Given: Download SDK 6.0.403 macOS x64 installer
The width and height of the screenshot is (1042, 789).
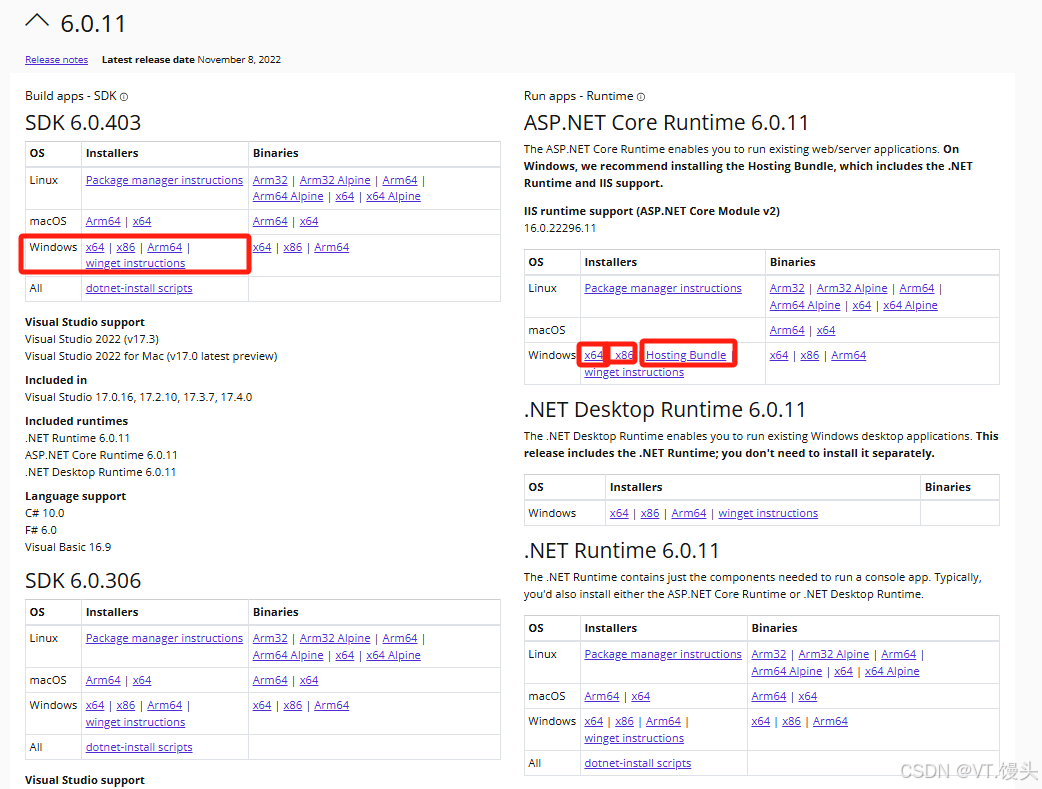Looking at the screenshot, I should coord(142,221).
